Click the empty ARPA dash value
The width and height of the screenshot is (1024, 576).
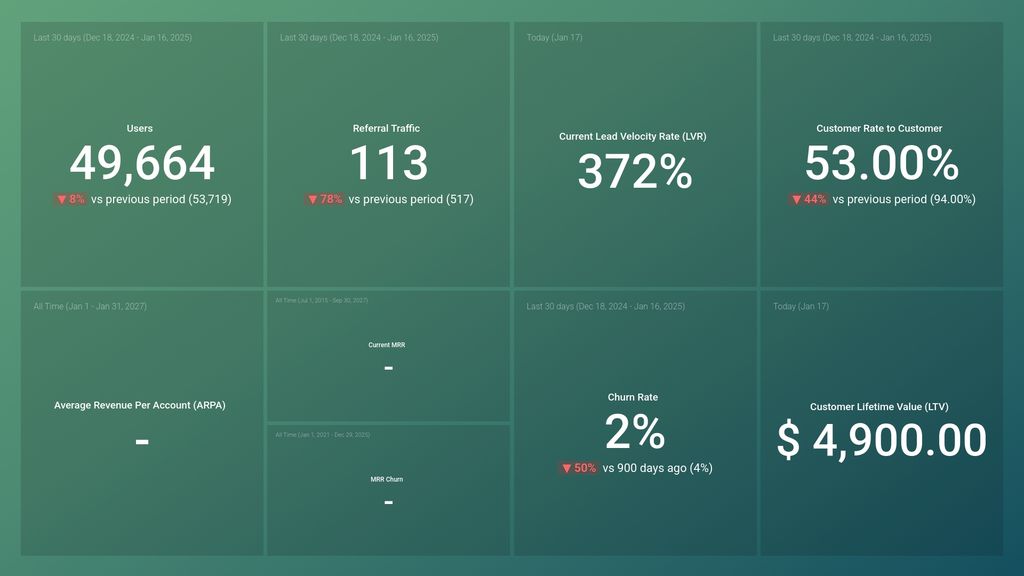point(142,442)
